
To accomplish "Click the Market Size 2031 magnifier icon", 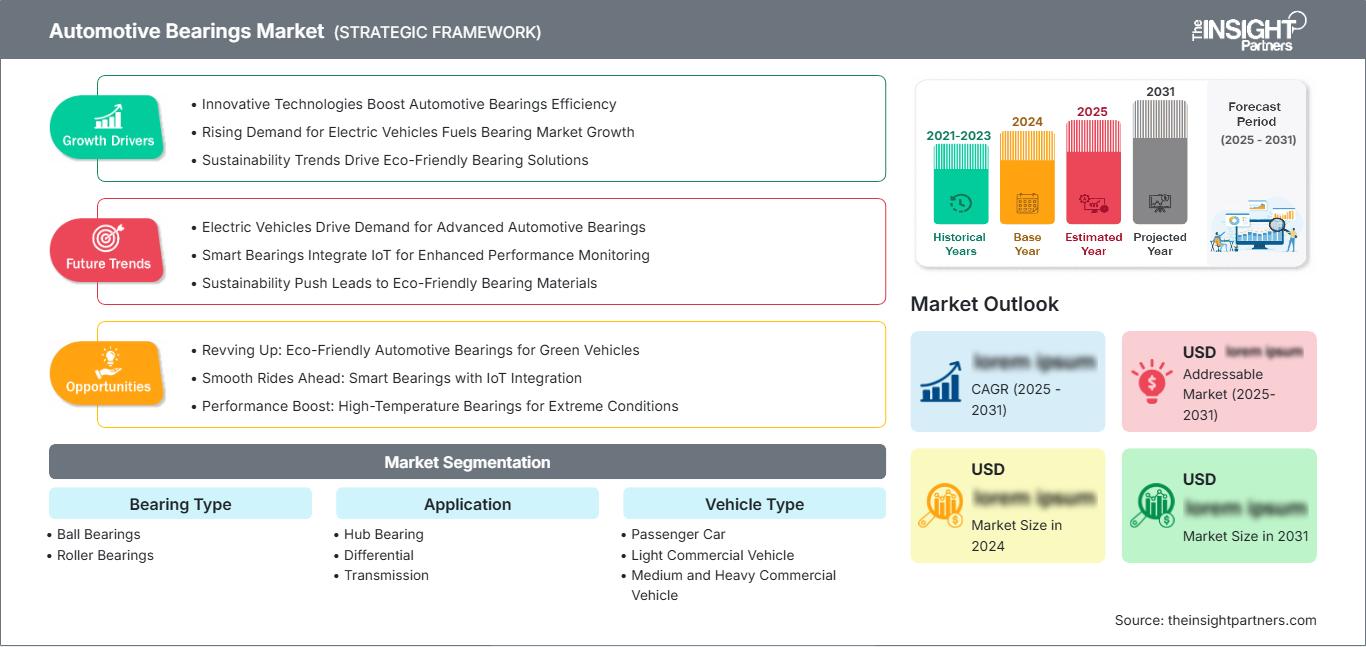I will pyautogui.click(x=1153, y=505).
